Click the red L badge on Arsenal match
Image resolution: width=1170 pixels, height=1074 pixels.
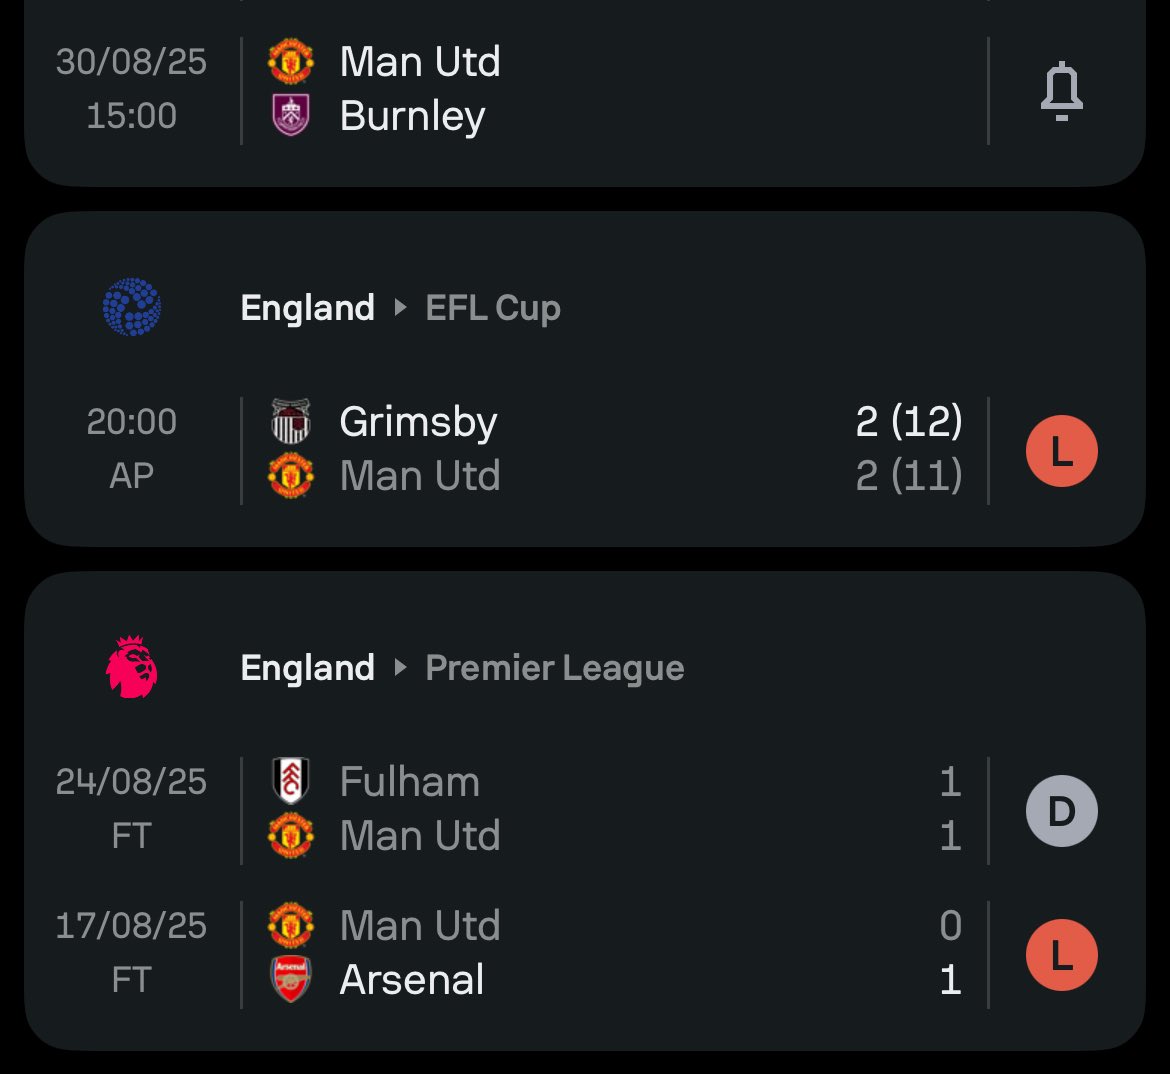[1061, 955]
